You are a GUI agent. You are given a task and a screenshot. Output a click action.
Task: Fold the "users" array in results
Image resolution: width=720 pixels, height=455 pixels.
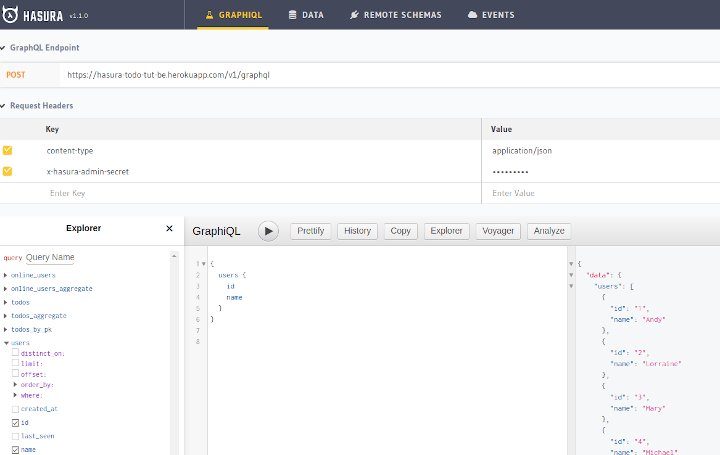click(571, 286)
